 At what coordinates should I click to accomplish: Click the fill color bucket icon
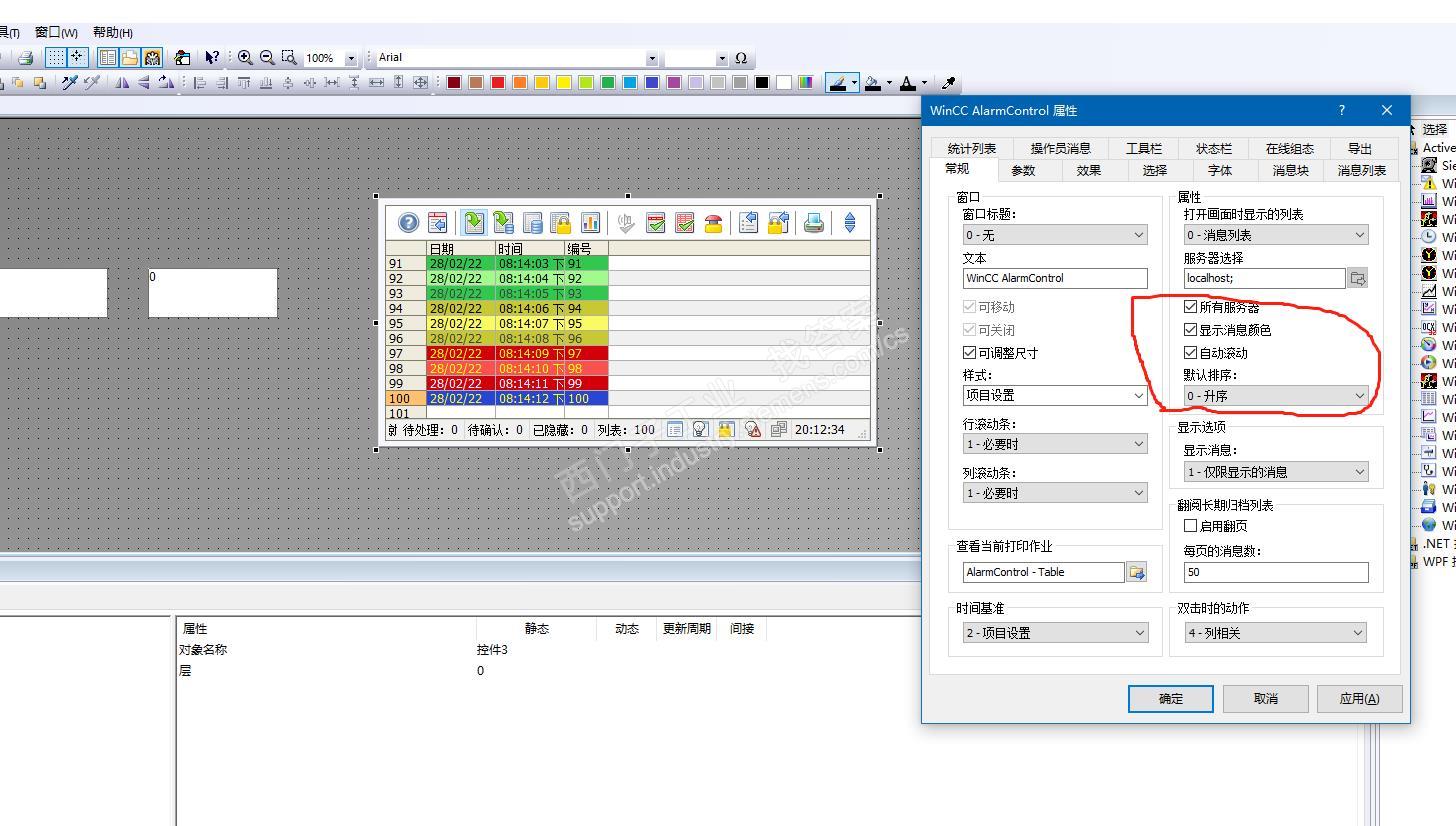pos(872,83)
